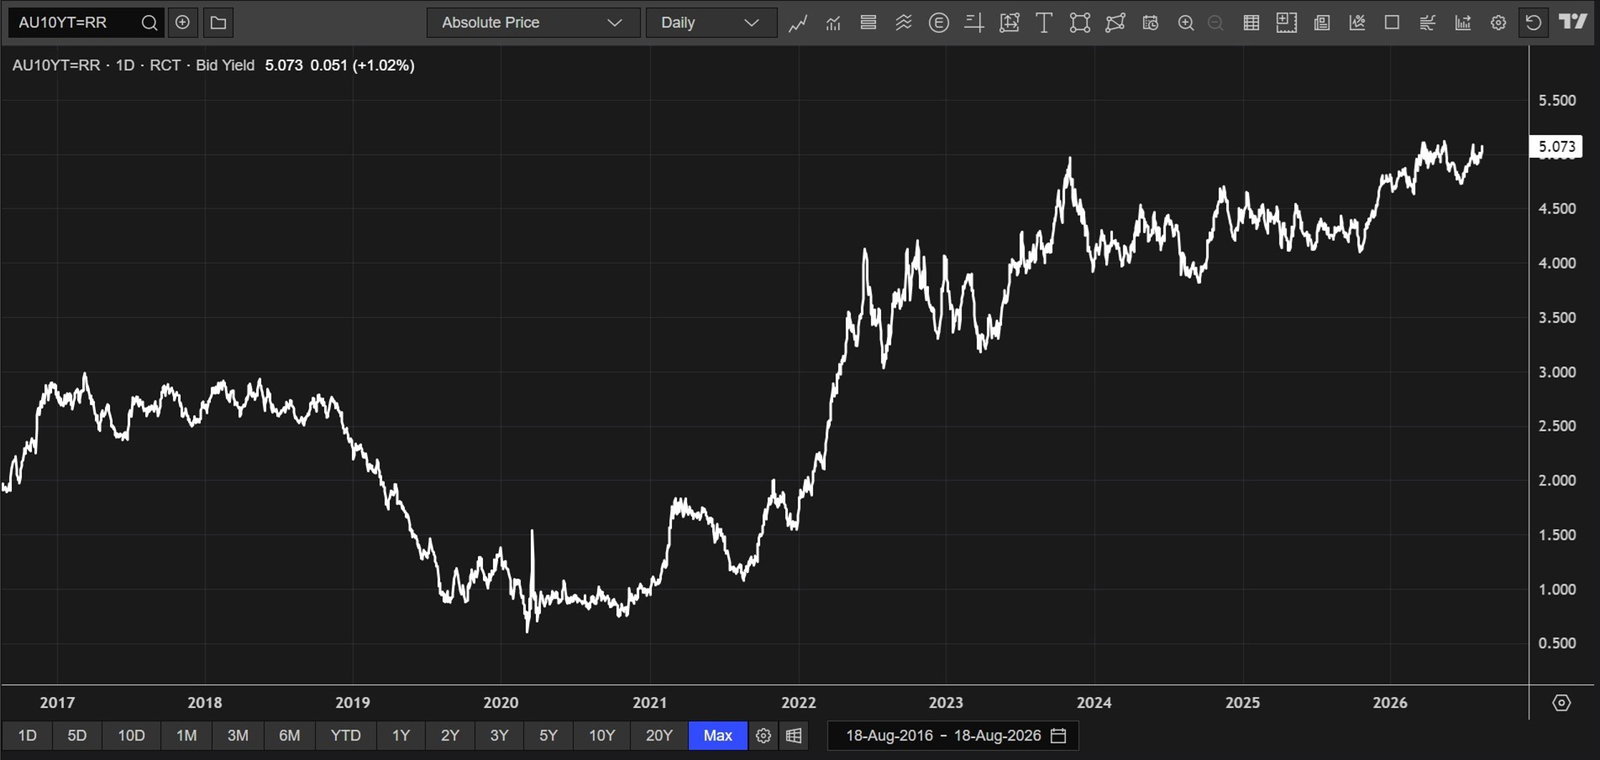Select the 1M time range

coord(187,736)
